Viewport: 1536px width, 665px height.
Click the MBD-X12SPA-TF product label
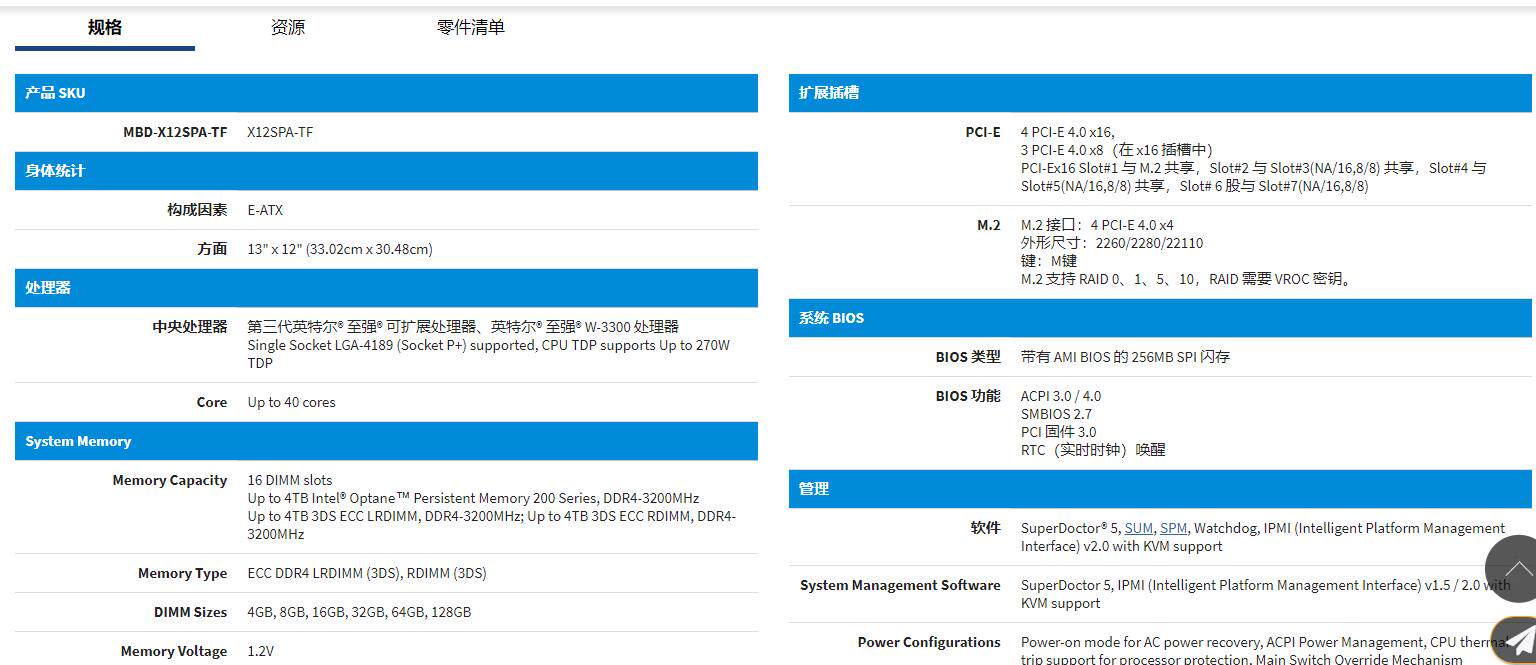point(175,132)
